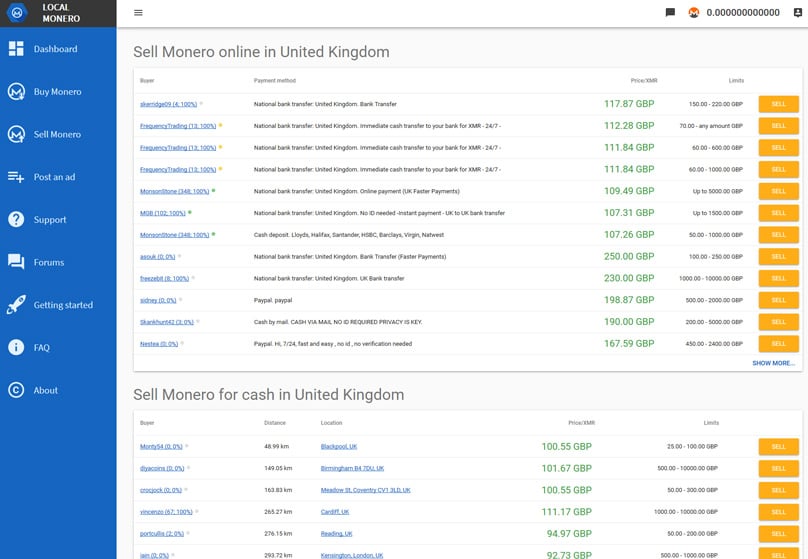Click the Buy Monero sidebar icon
The width and height of the screenshot is (808, 559).
(16, 92)
